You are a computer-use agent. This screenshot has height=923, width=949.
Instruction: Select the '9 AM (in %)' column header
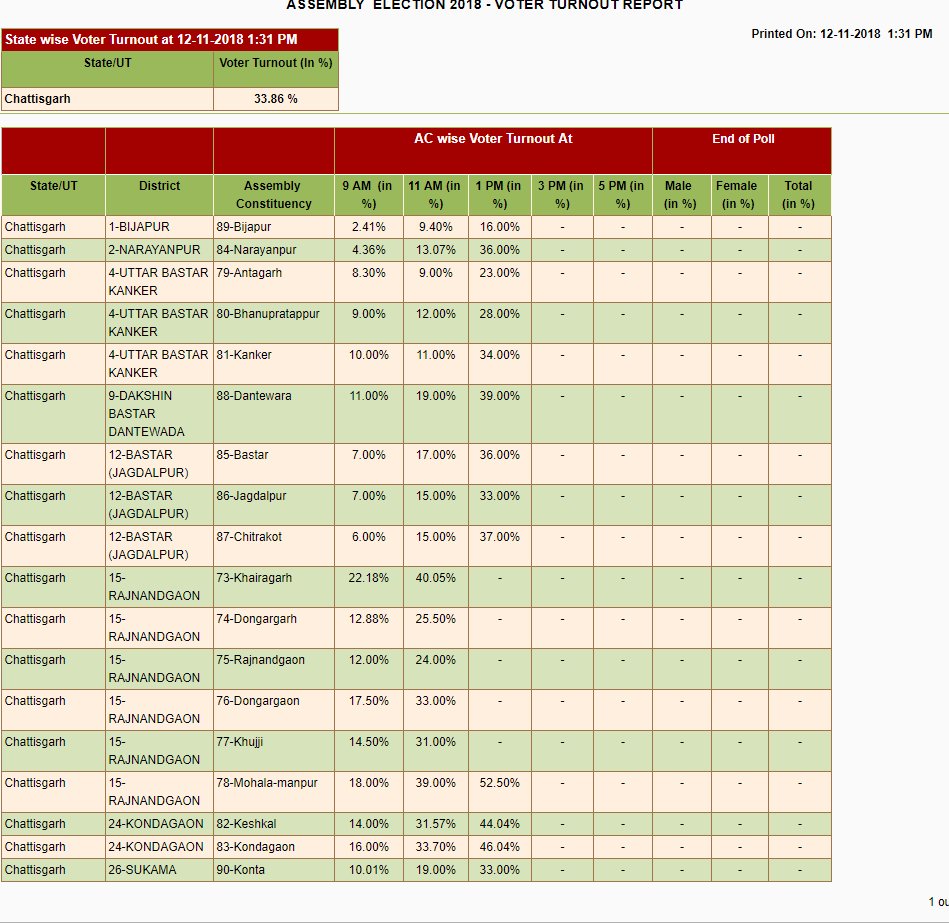coord(368,194)
